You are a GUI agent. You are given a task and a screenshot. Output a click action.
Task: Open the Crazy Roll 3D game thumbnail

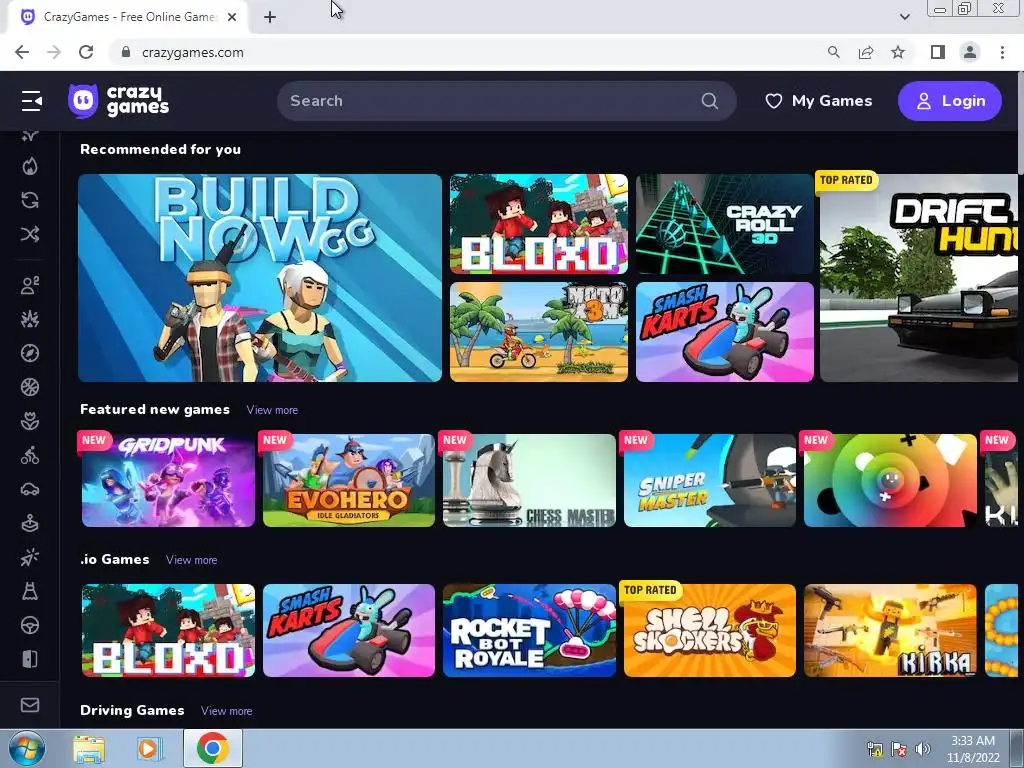pyautogui.click(x=725, y=224)
